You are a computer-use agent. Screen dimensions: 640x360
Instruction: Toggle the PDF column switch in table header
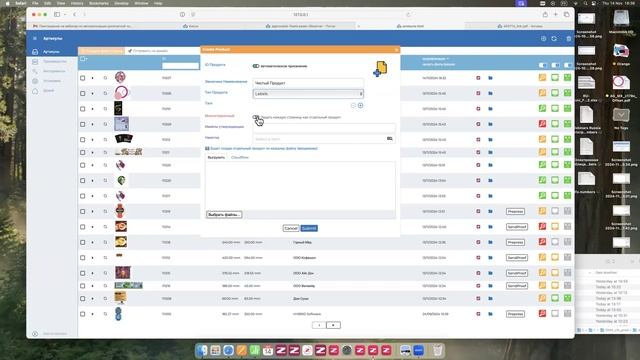click(x=542, y=65)
